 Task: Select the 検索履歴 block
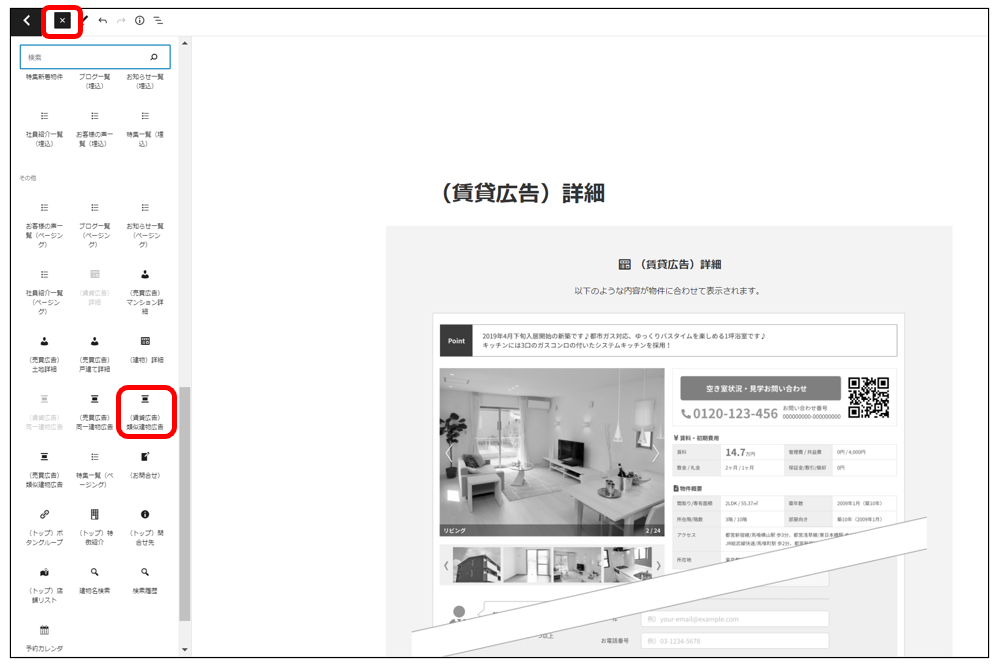click(145, 579)
